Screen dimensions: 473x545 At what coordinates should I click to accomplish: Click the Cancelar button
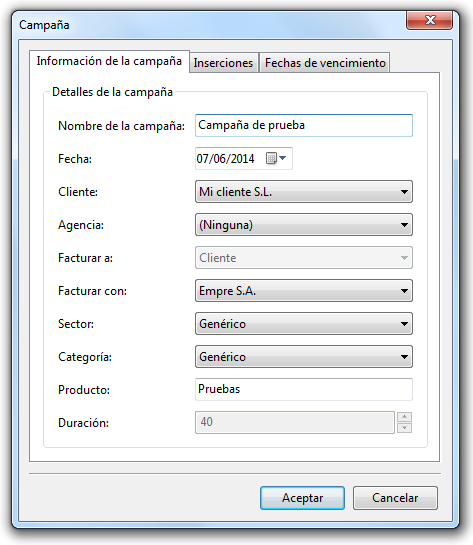[395, 498]
